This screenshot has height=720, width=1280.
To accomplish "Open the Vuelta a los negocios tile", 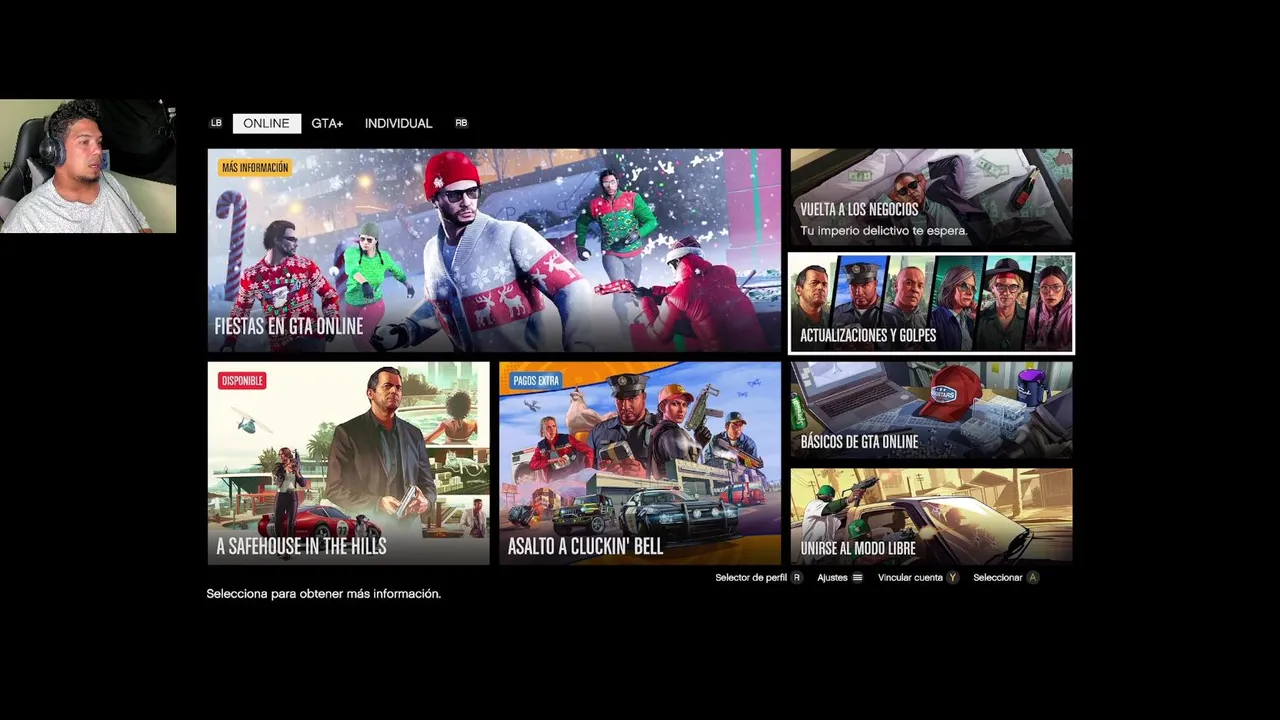I will pyautogui.click(x=931, y=197).
